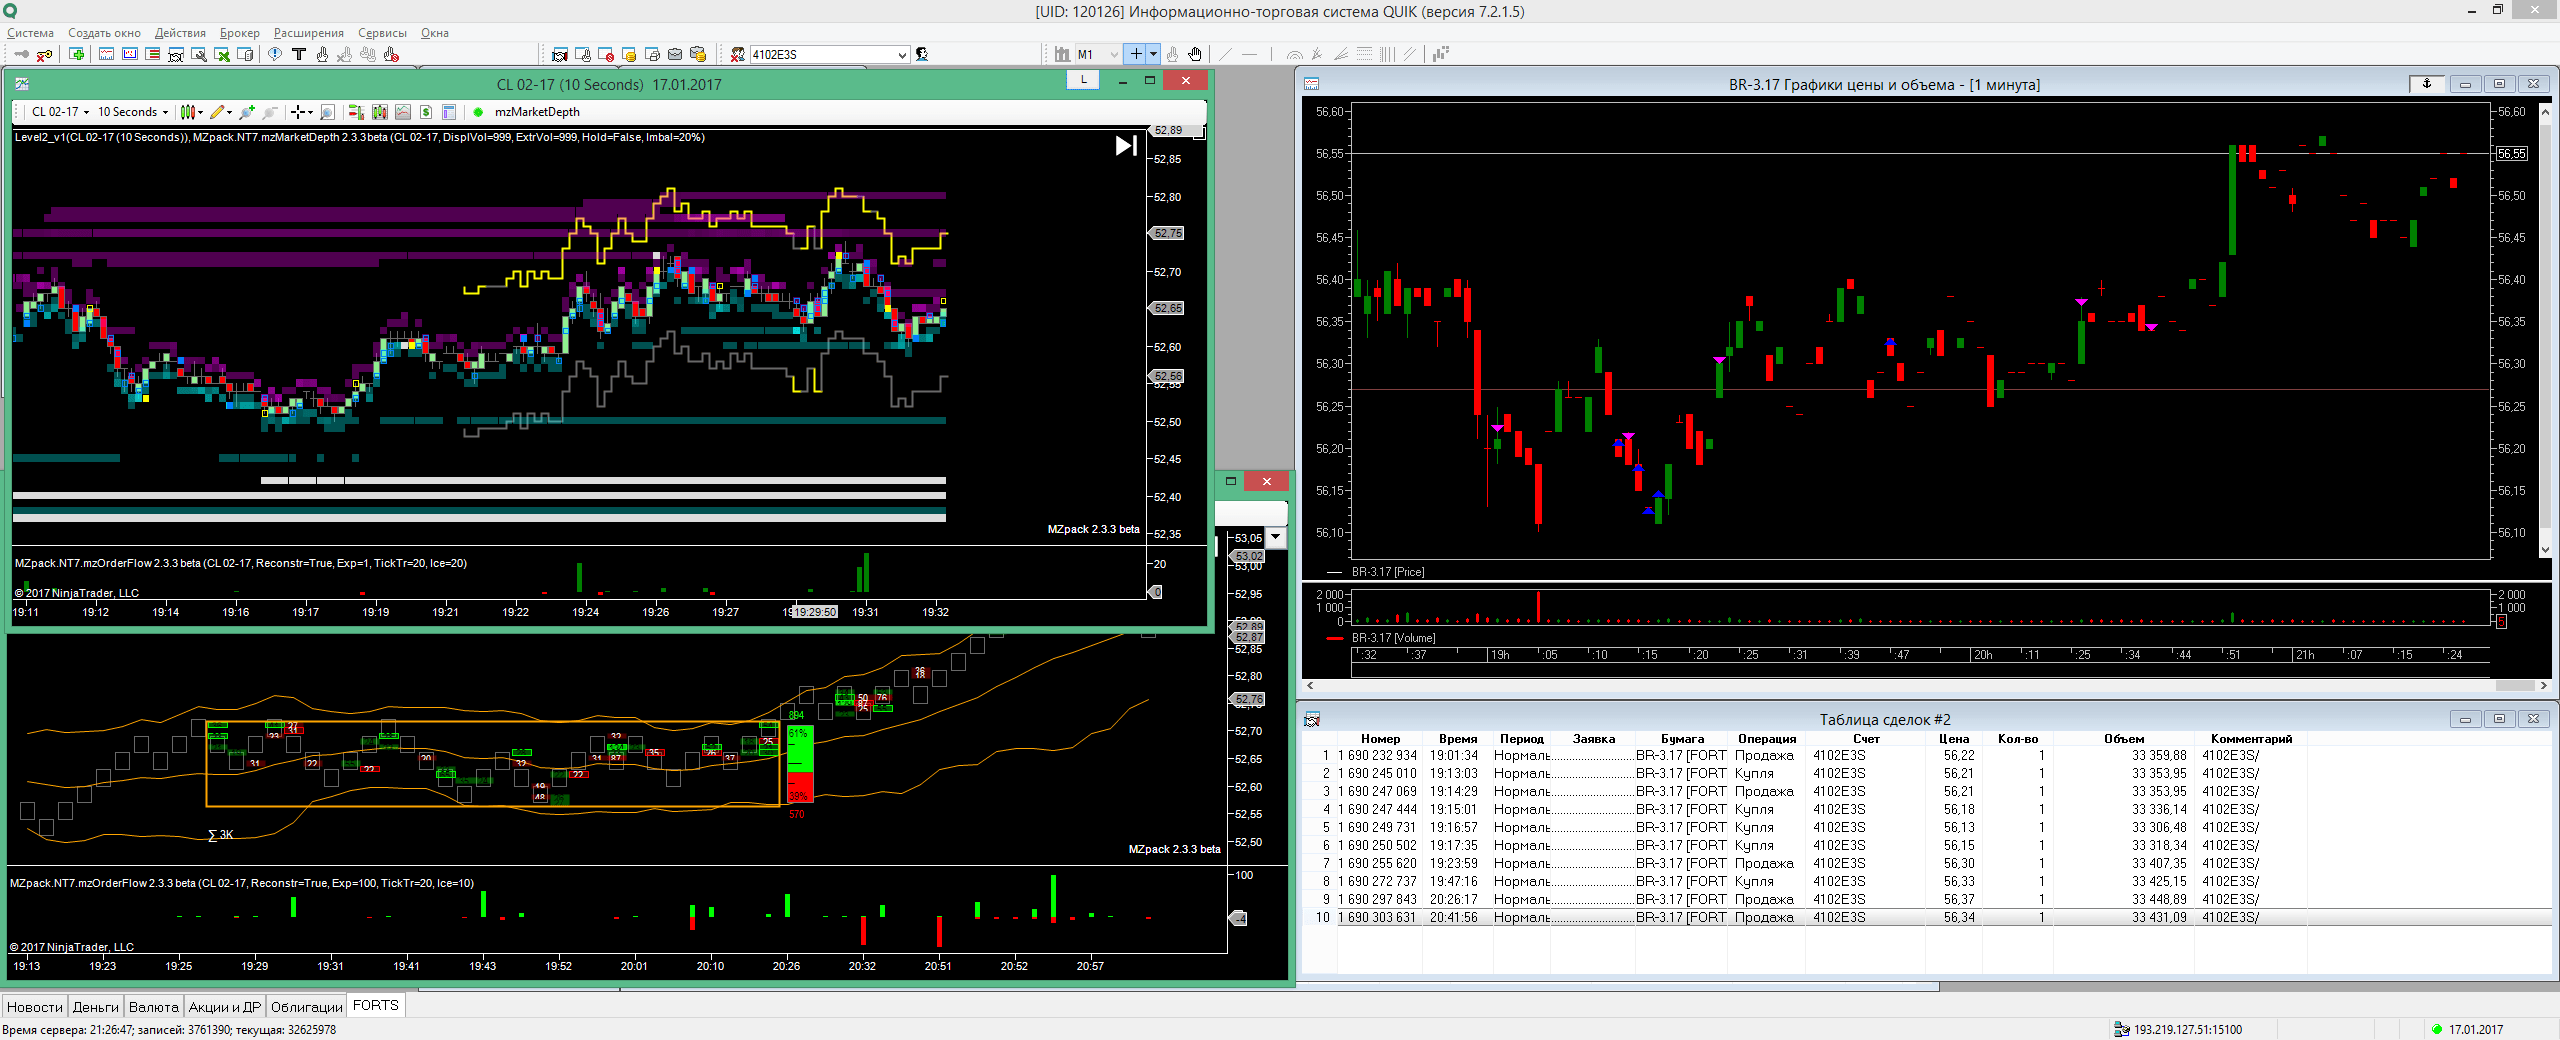
Task: Select the FORTS tab
Action: tap(376, 1005)
